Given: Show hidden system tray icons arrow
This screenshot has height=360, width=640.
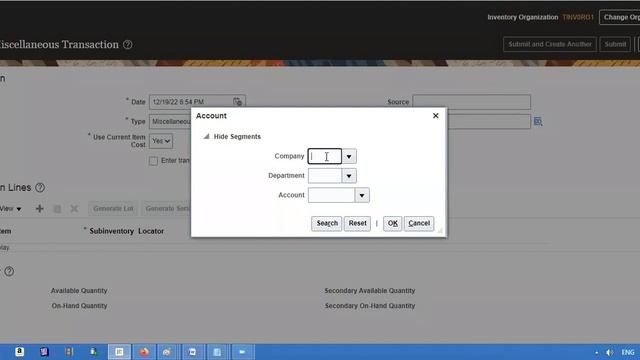Looking at the screenshot, I should [x=597, y=353].
